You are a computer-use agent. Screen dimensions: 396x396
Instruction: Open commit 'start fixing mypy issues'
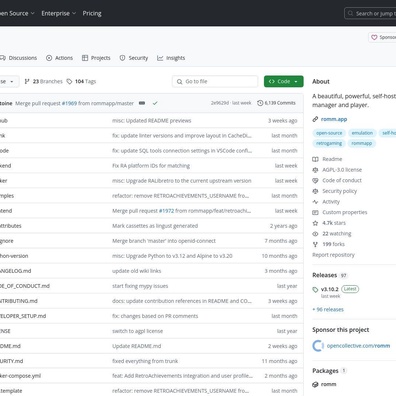[140, 286]
